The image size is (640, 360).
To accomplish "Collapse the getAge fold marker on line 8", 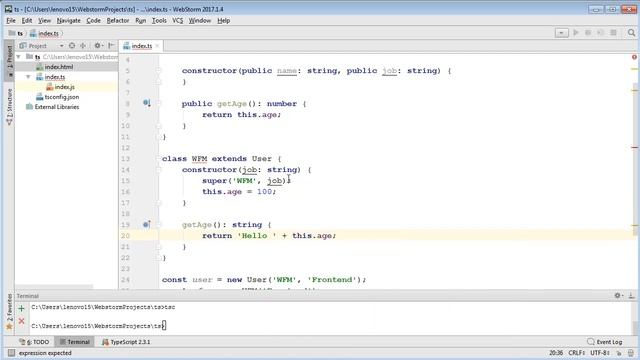I will click(158, 104).
